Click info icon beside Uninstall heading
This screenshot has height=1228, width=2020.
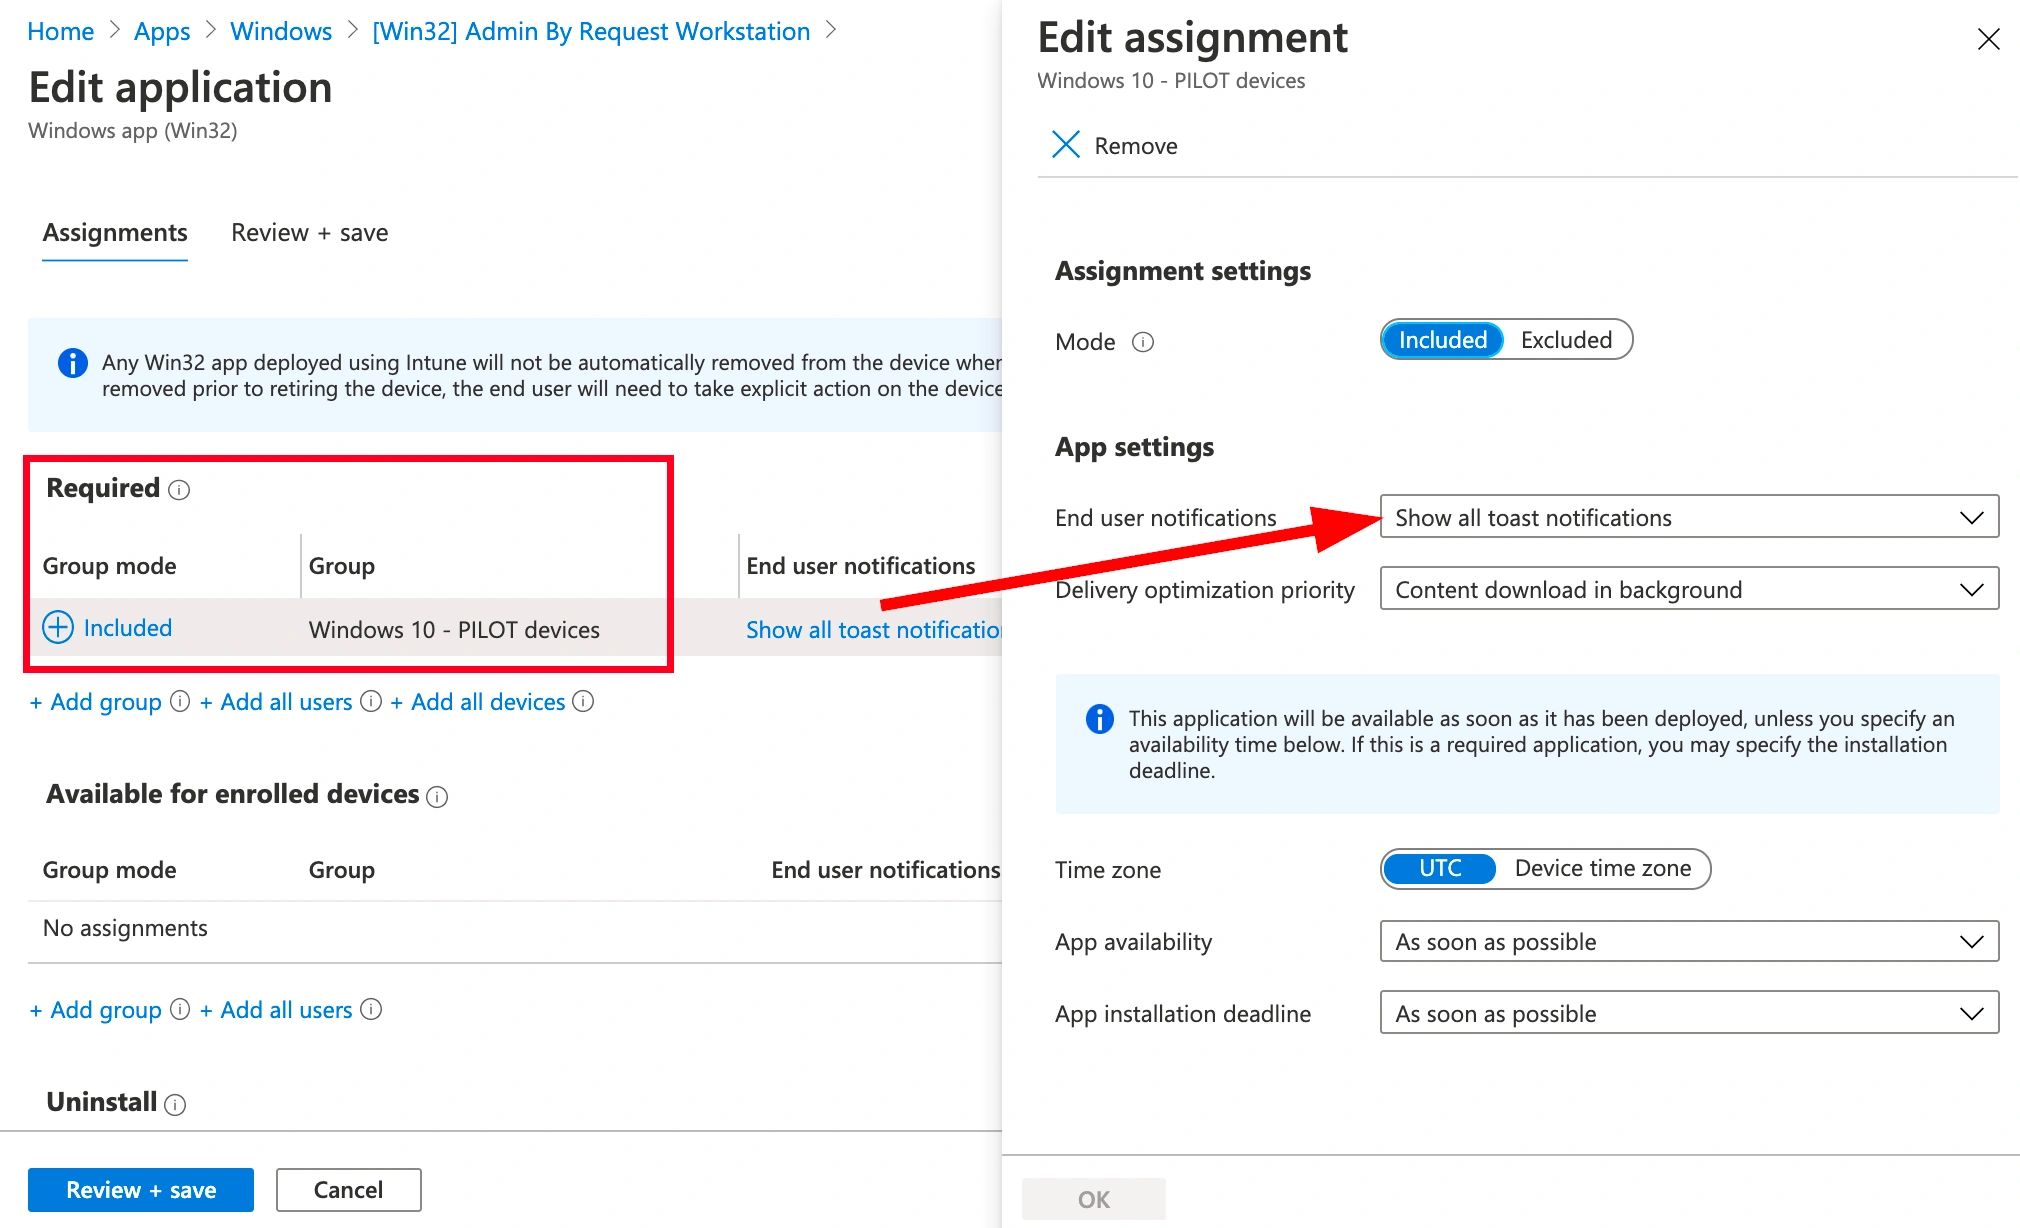click(175, 1104)
